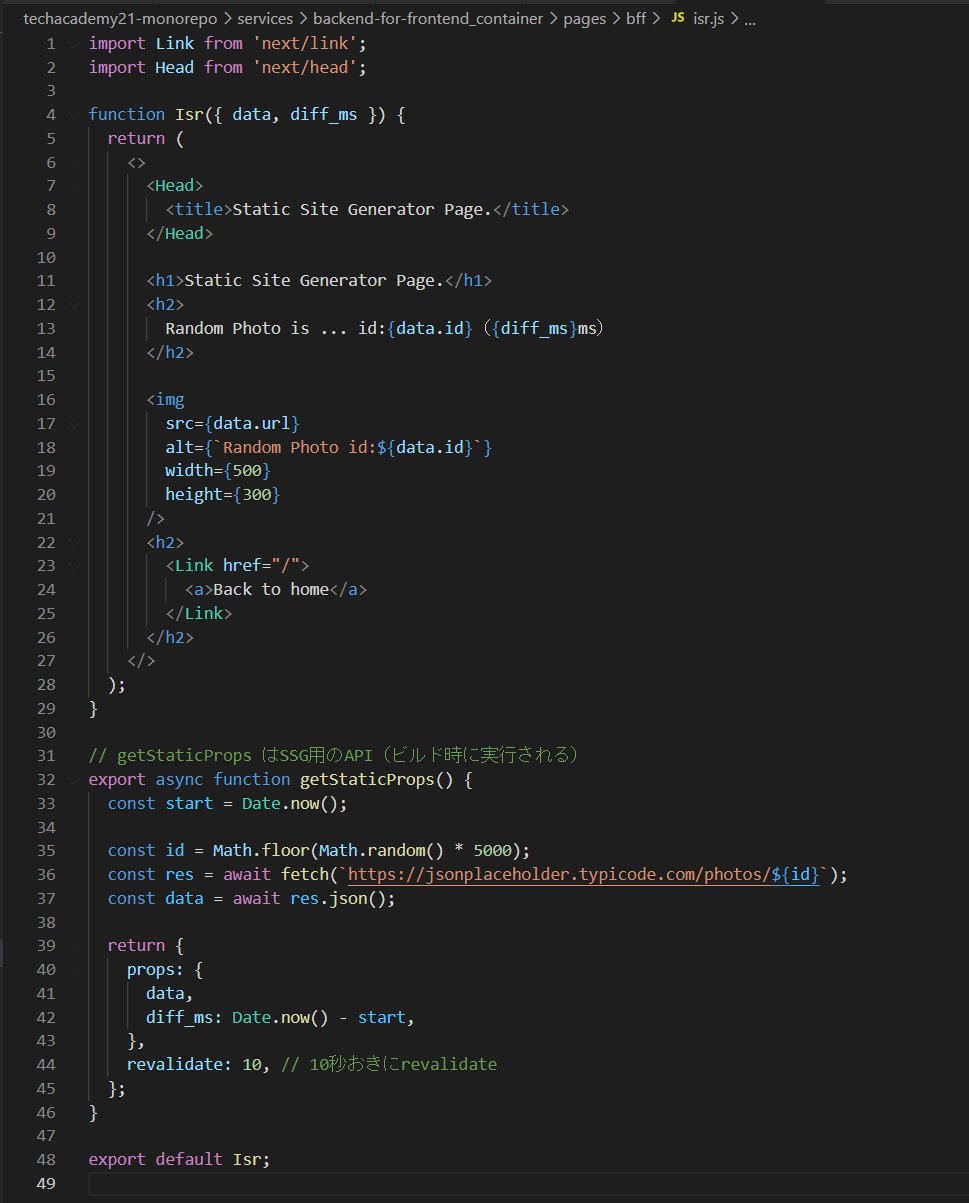Click the pages breadcrumb segment
Image resolution: width=969 pixels, height=1203 pixels.
[585, 18]
